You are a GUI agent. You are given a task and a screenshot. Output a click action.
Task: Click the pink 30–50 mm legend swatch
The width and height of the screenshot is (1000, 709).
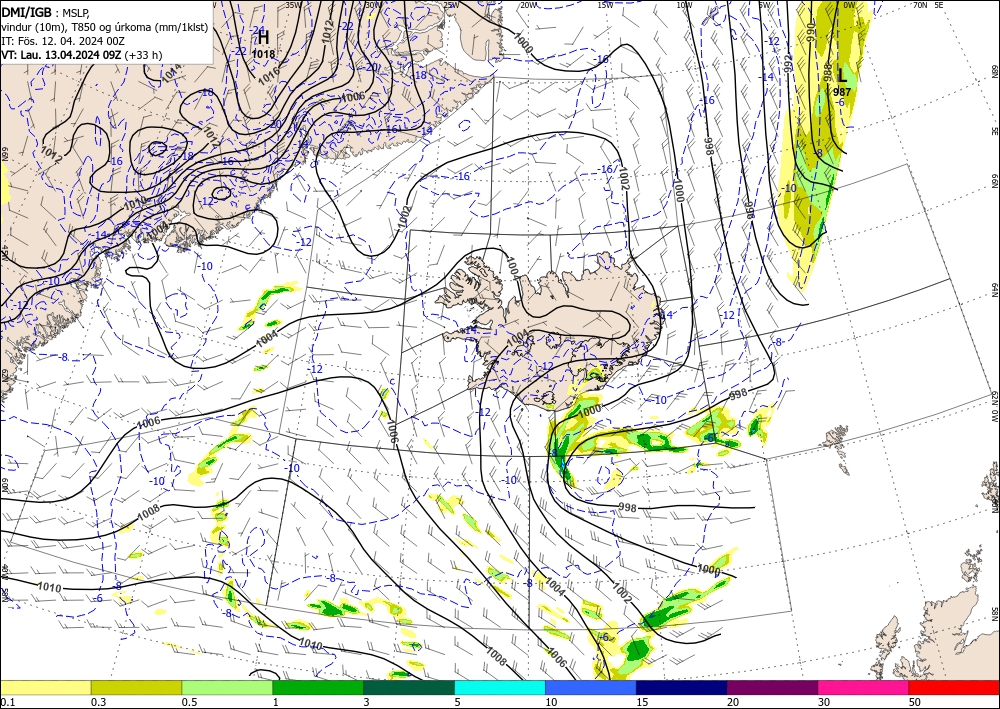864,687
